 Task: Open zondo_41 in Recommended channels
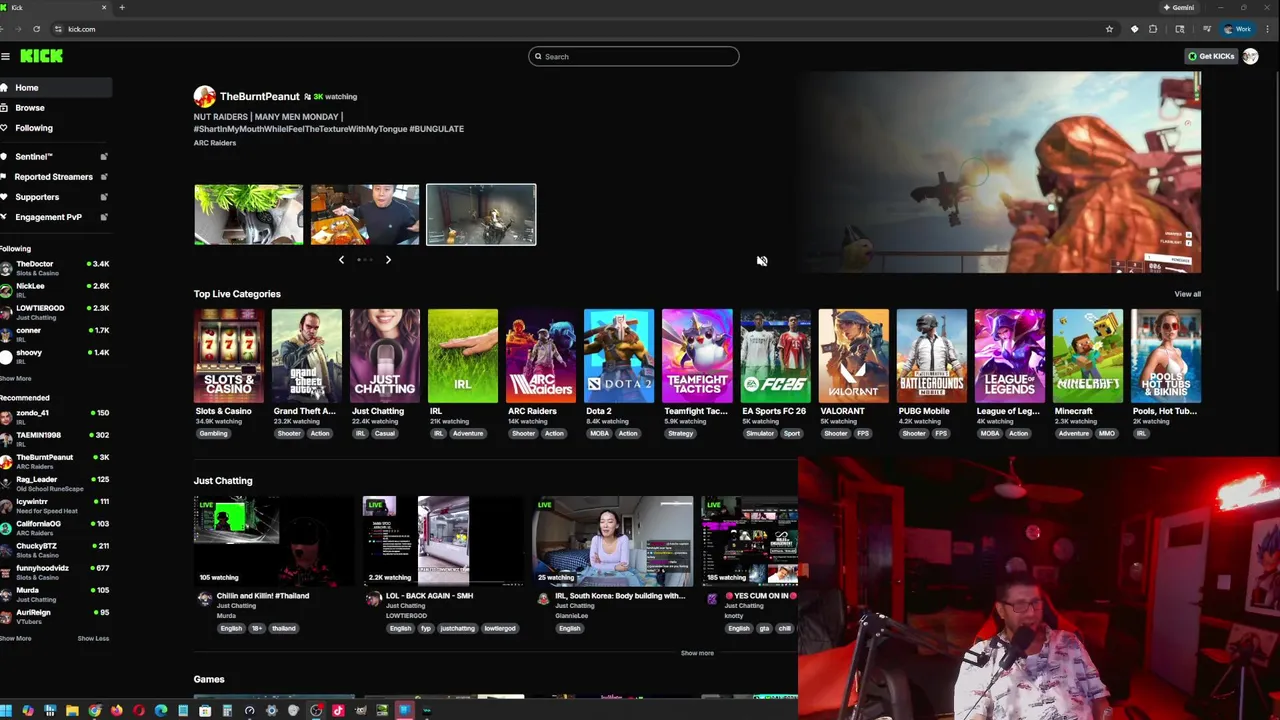(x=55, y=417)
